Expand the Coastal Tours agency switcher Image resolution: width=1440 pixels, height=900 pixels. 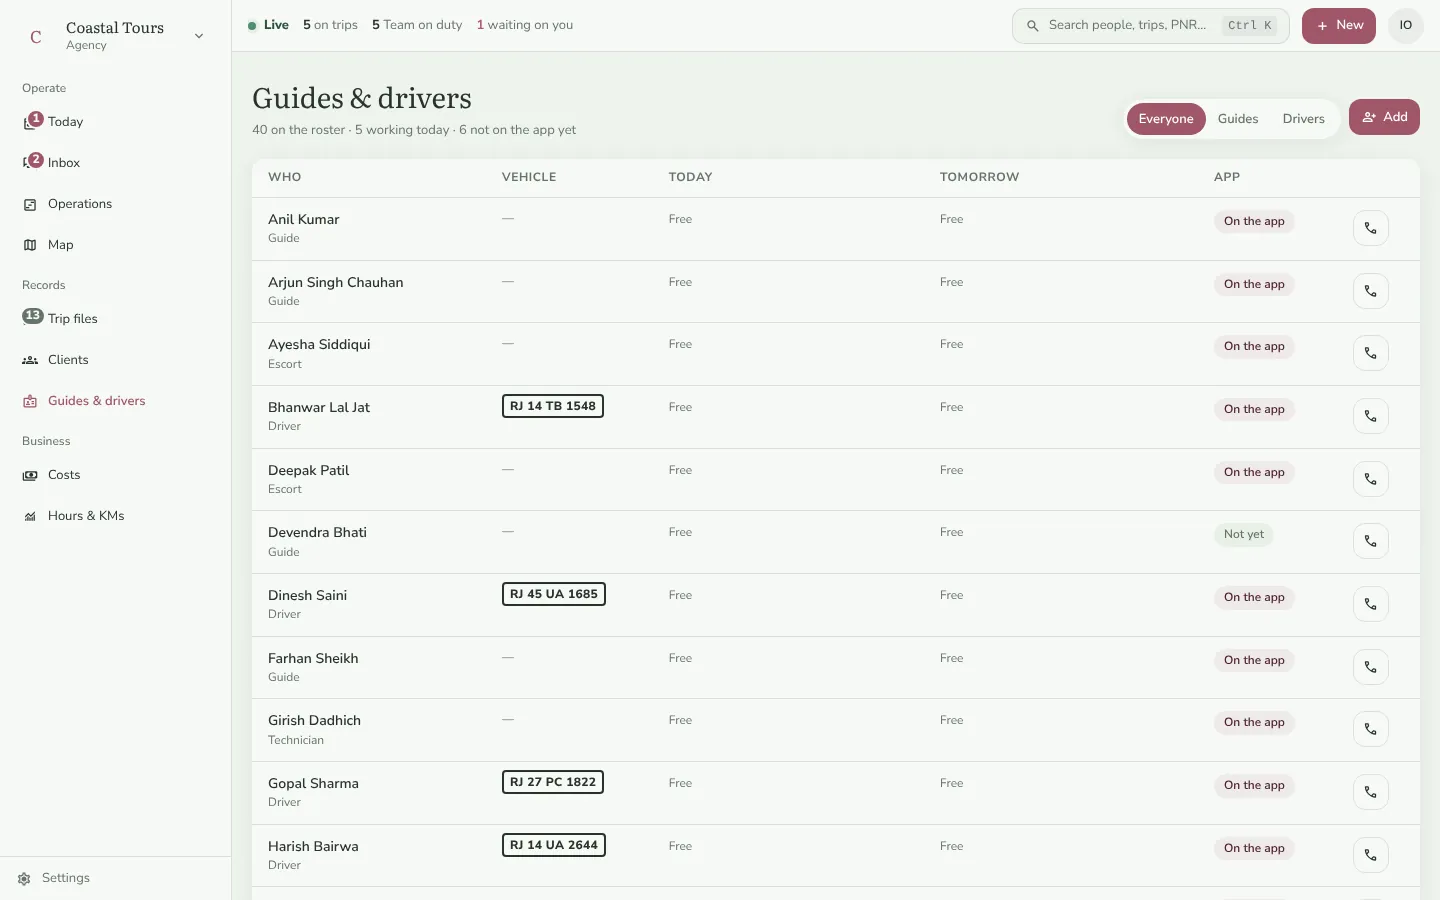tap(115, 36)
